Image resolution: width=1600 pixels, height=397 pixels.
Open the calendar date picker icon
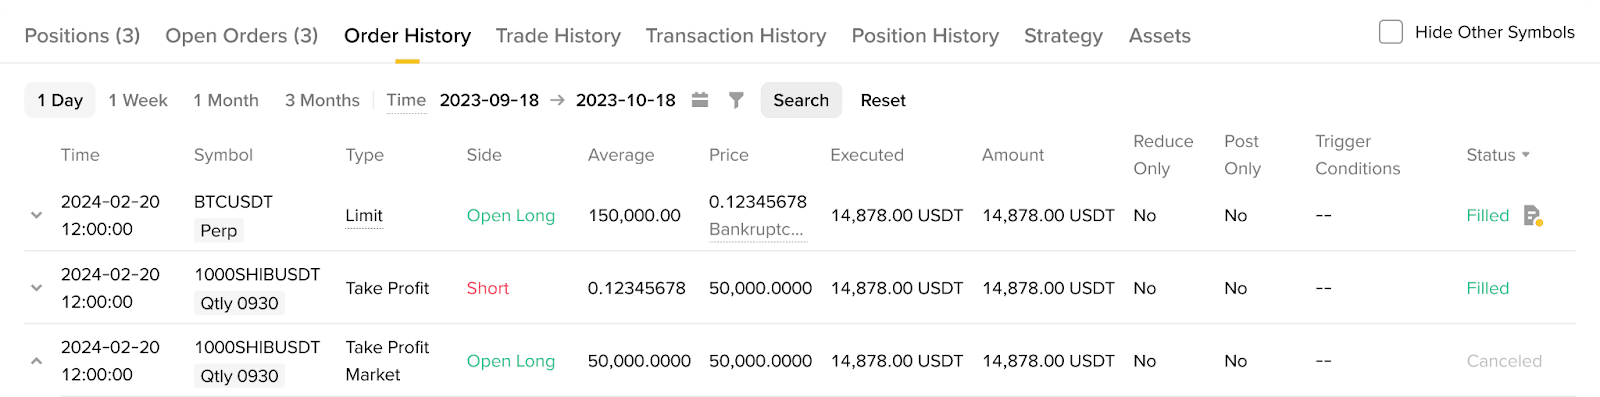coord(700,100)
